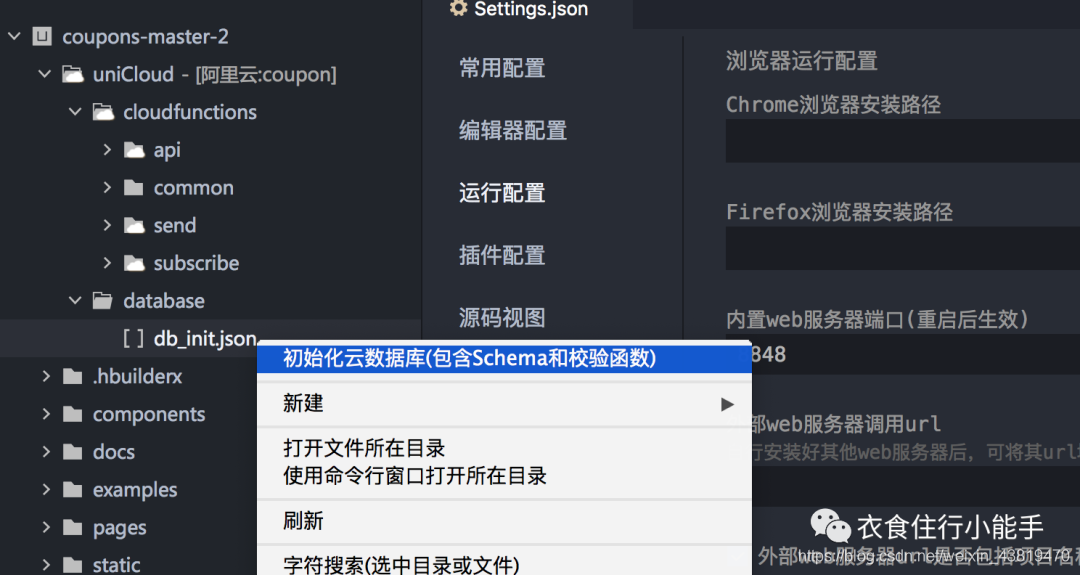Click the Firefox浏览器安装路径 input field
1080x575 pixels.
coord(903,248)
